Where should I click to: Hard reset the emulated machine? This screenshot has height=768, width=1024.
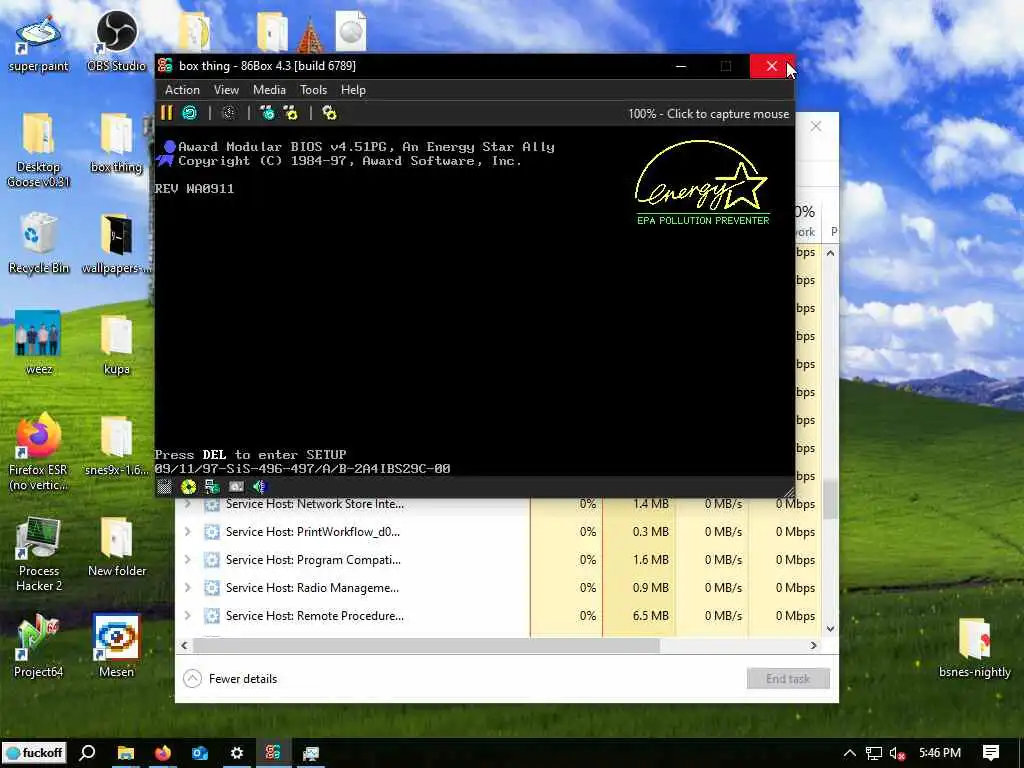189,113
